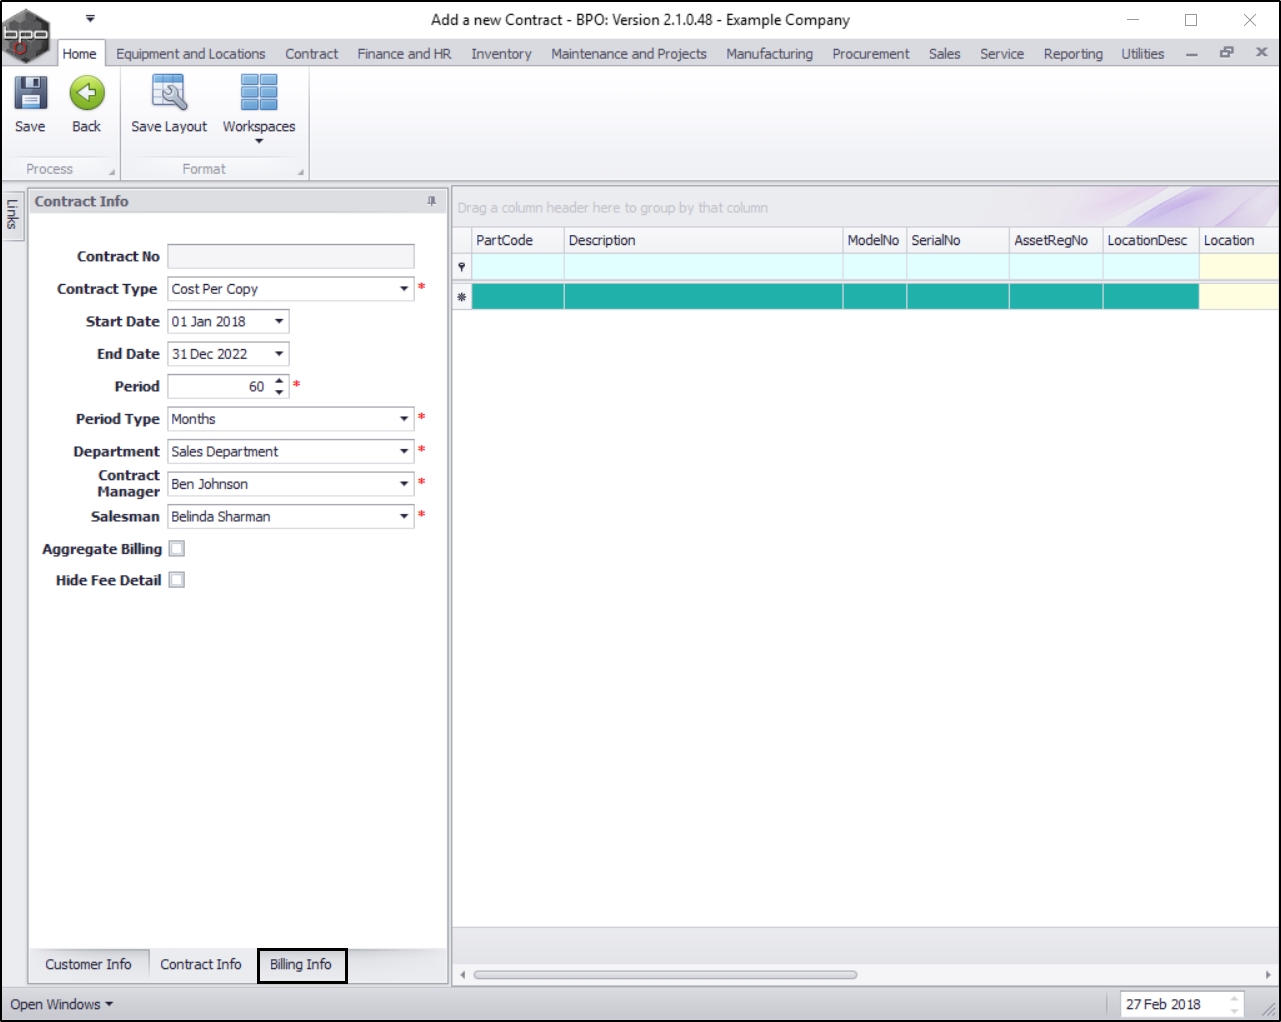Click the grid horizontal scrollbar thumb
This screenshot has width=1281, height=1022.
[x=665, y=974]
